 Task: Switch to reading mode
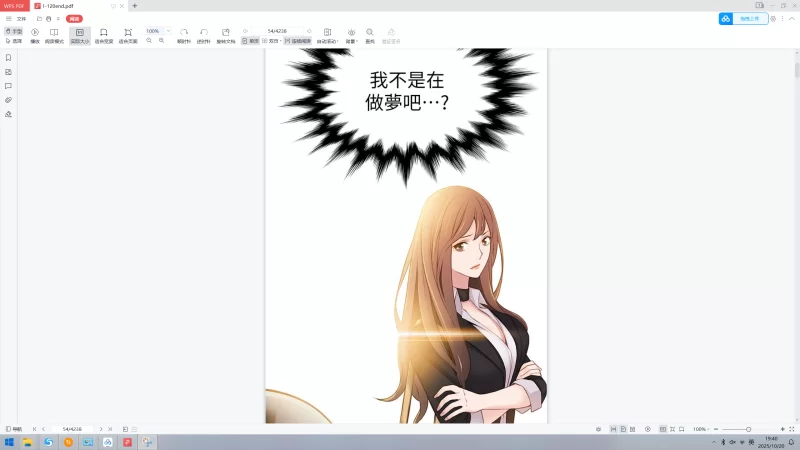pos(54,36)
